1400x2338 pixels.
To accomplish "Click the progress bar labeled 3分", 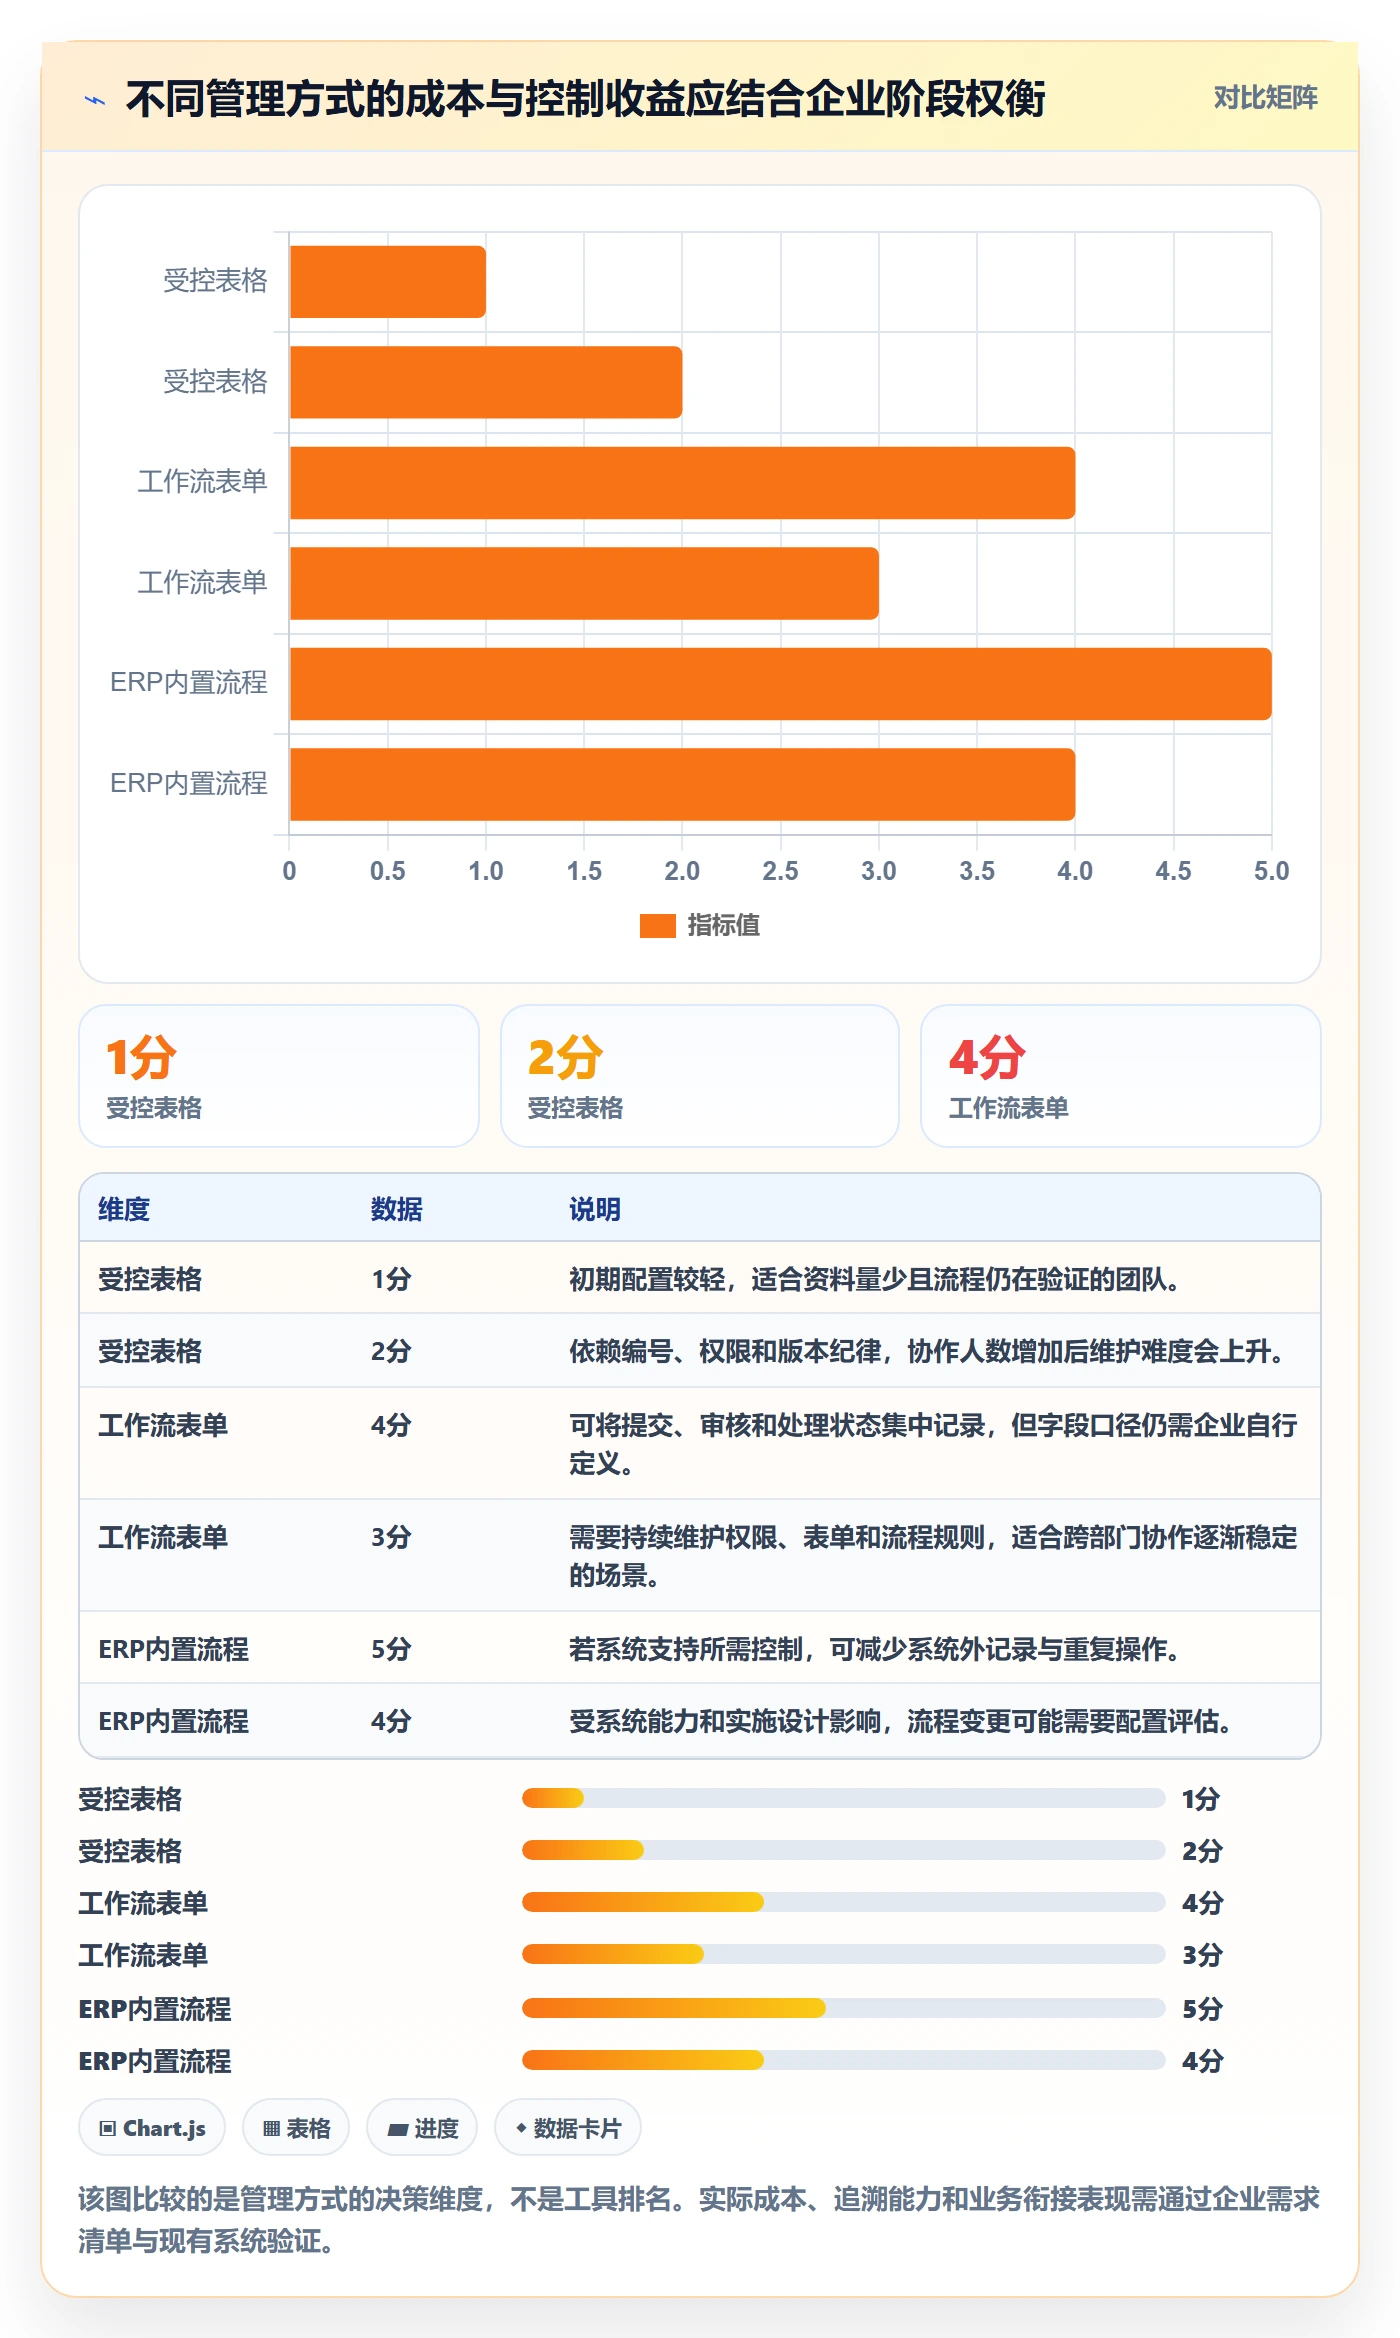I will tap(843, 1954).
